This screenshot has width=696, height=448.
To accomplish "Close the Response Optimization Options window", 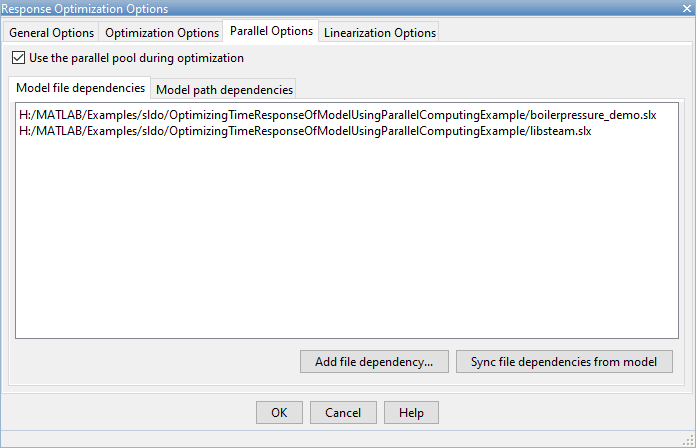I will coord(683,8).
